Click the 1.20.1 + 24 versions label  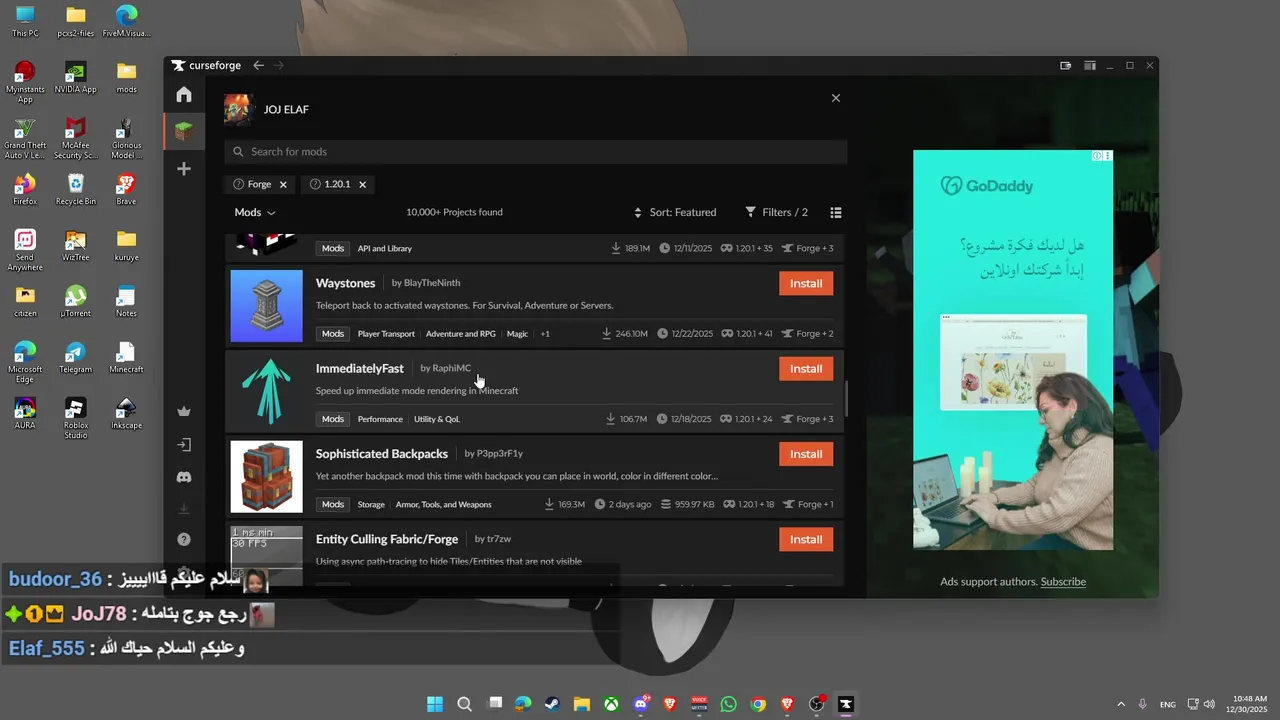pyautogui.click(x=747, y=419)
